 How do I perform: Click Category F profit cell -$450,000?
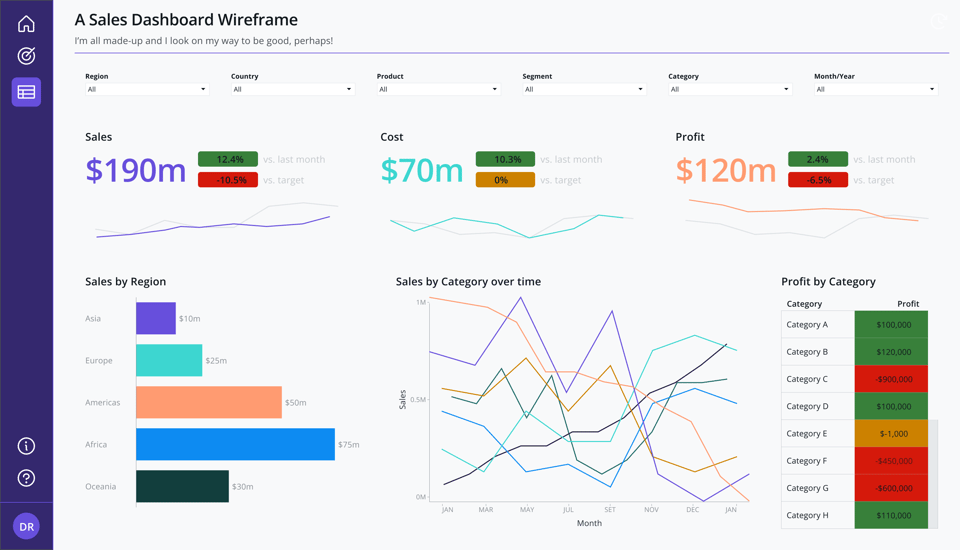tap(891, 461)
